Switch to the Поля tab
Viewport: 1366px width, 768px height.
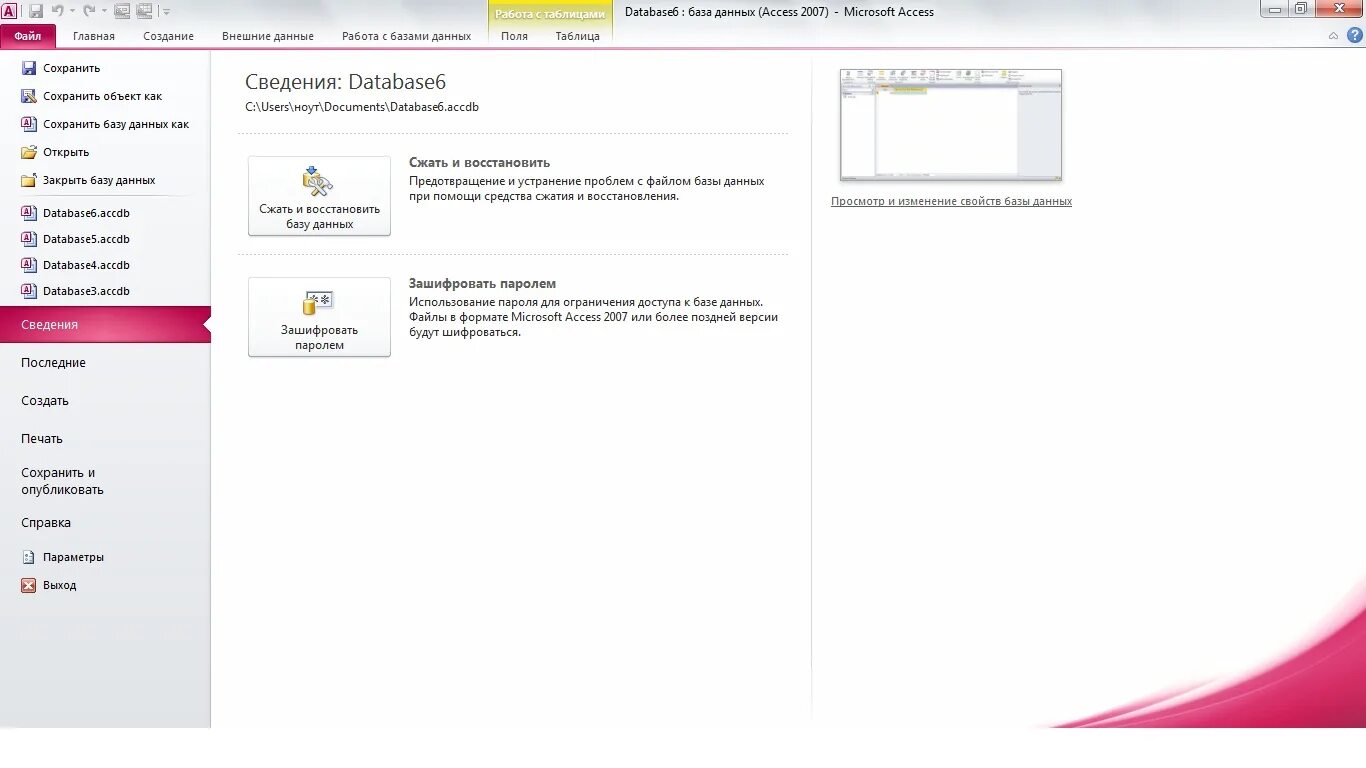click(514, 36)
